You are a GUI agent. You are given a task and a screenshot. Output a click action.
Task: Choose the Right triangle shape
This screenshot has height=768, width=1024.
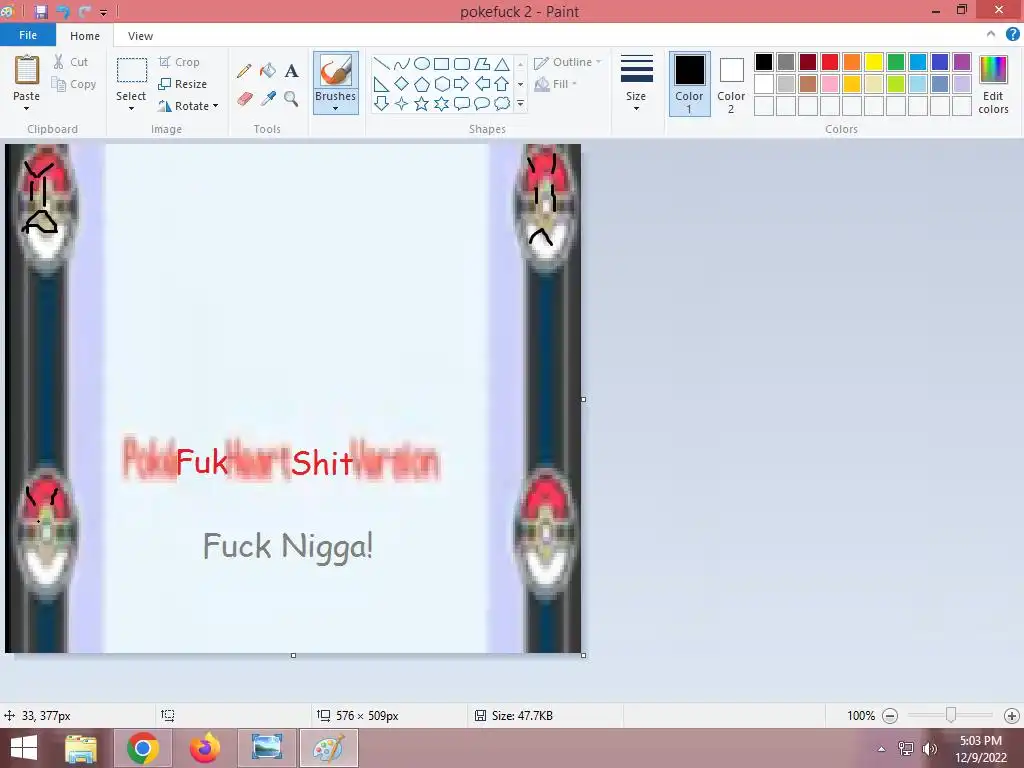(x=381, y=84)
